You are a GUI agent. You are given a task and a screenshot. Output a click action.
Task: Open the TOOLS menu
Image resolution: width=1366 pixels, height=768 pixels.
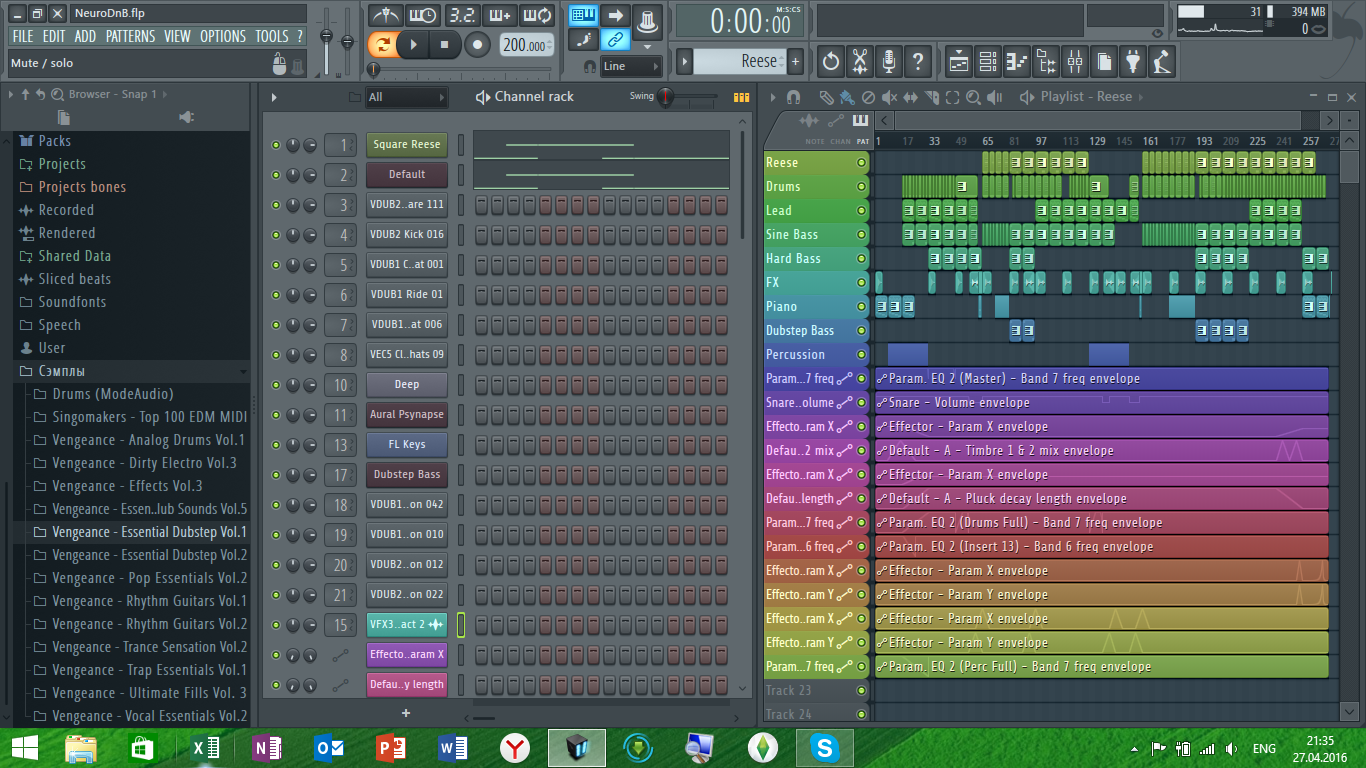pos(272,36)
